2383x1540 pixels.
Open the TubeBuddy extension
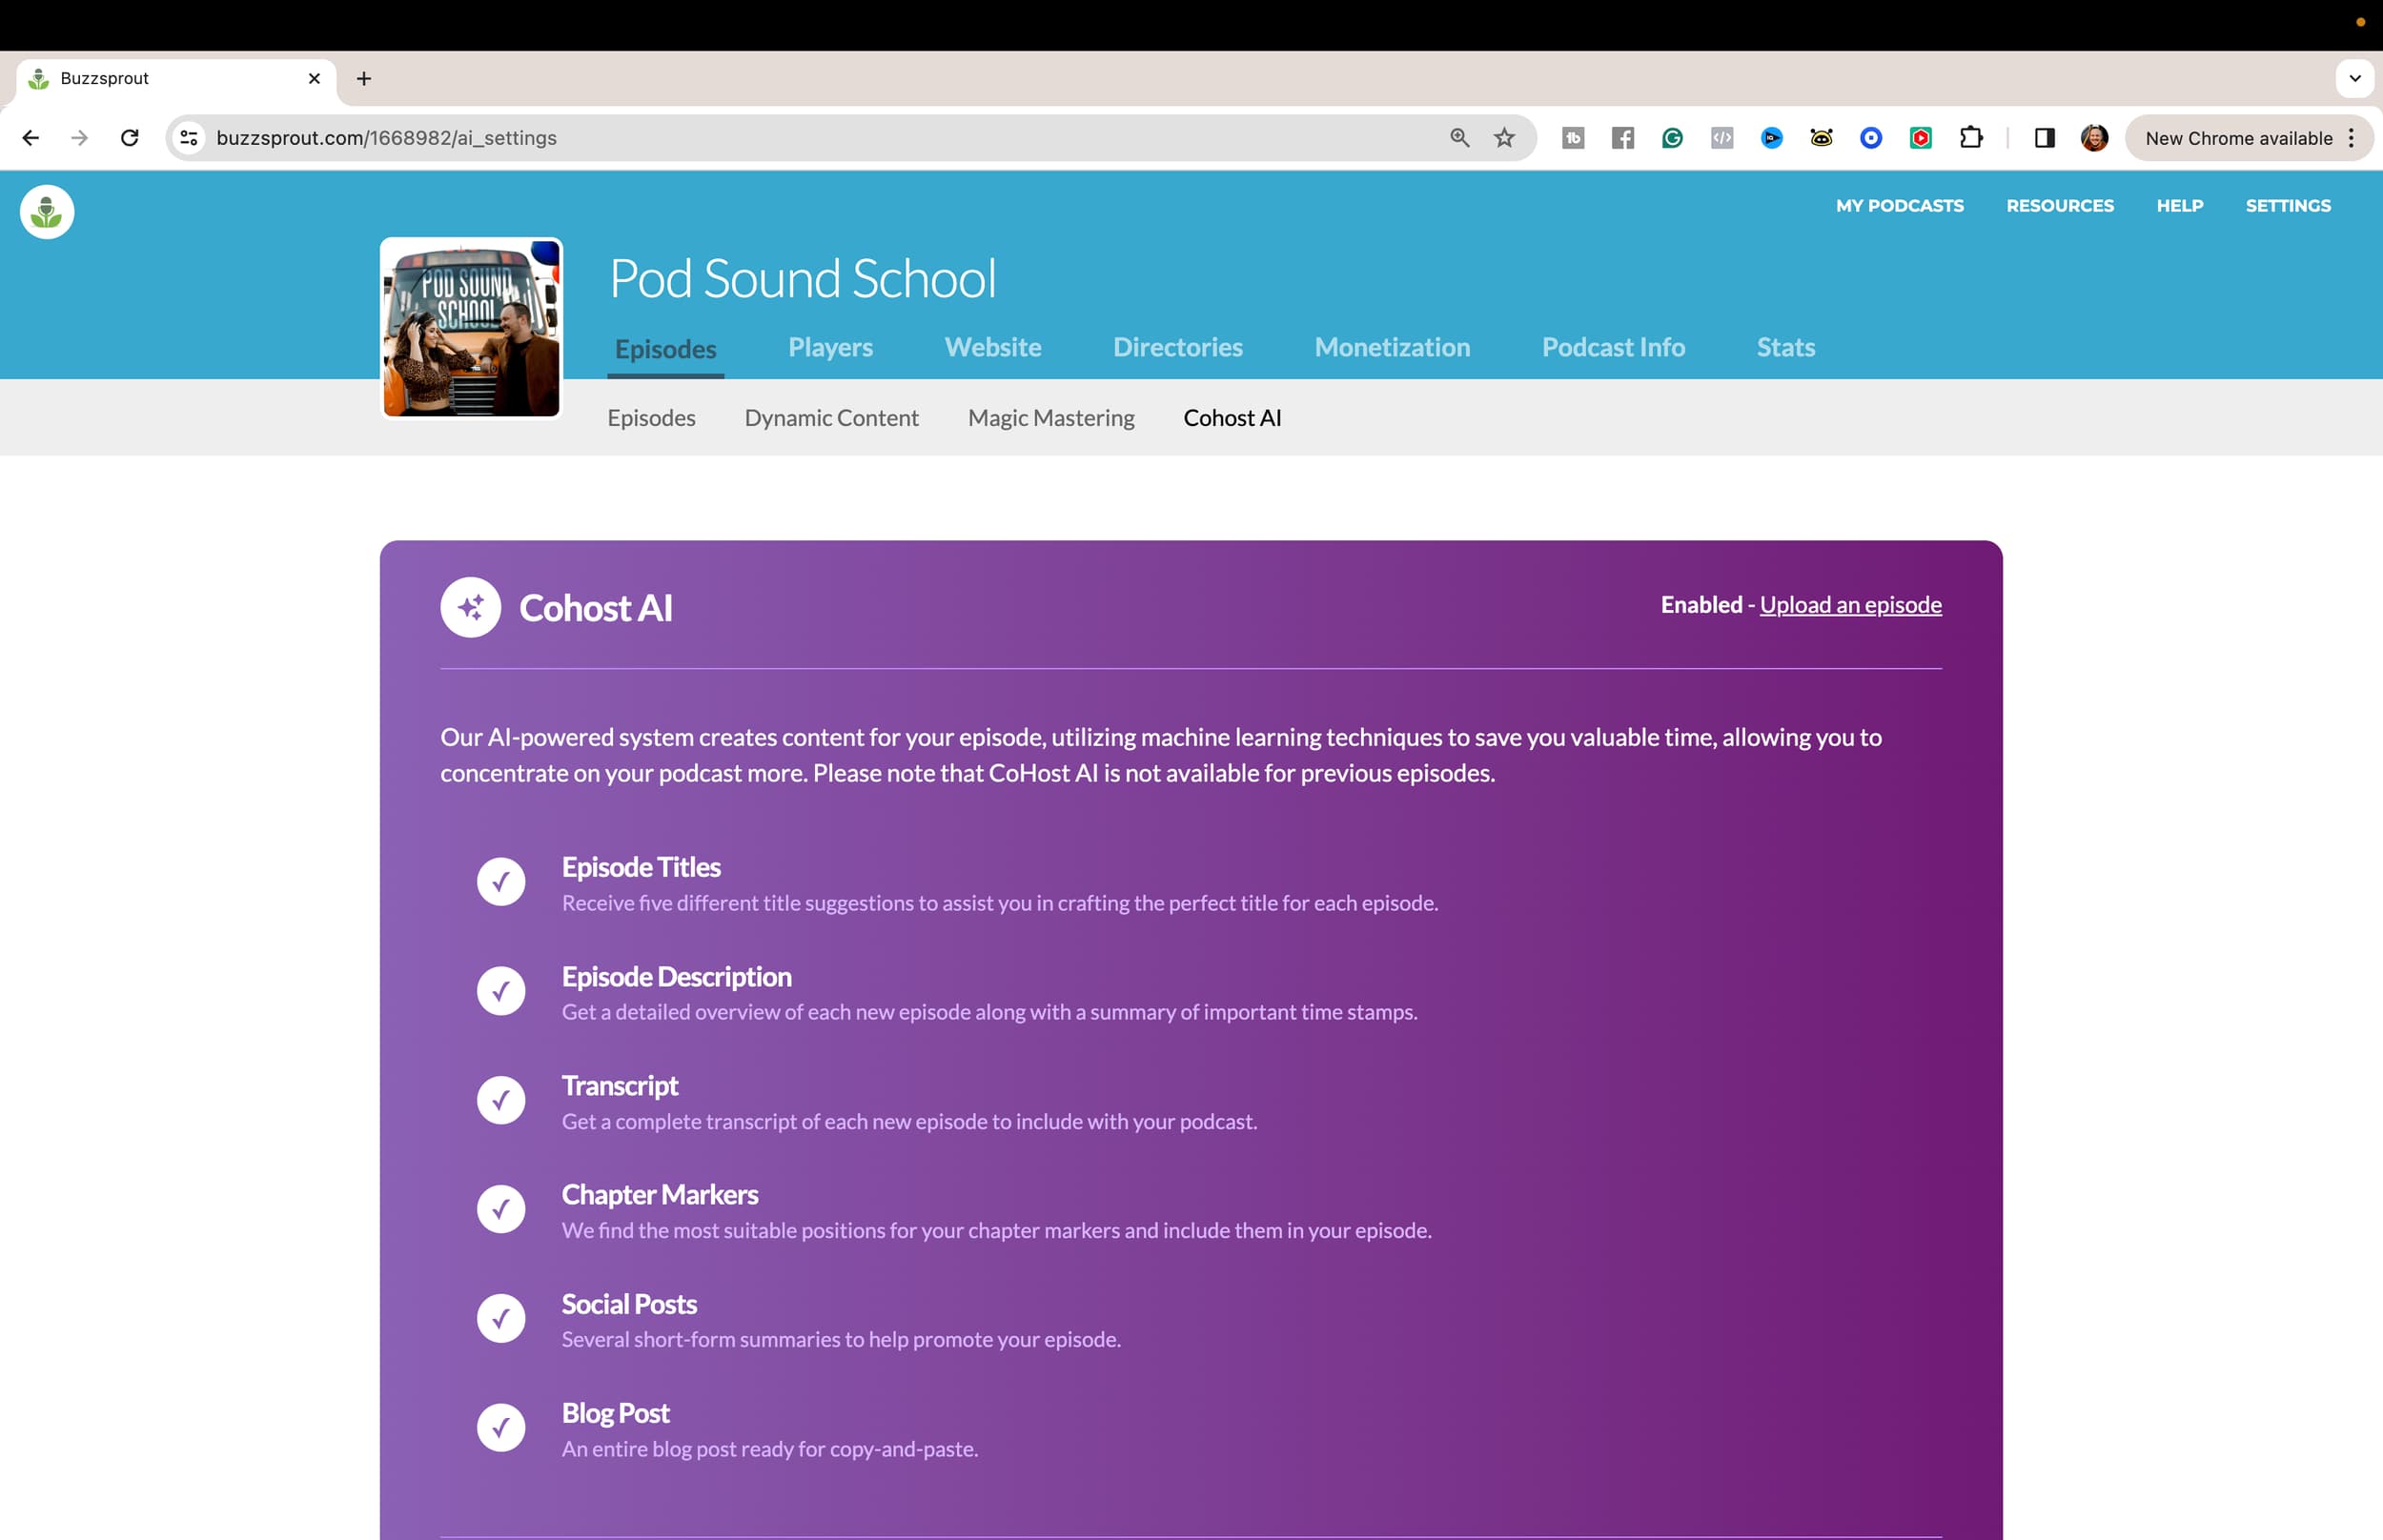point(1573,138)
